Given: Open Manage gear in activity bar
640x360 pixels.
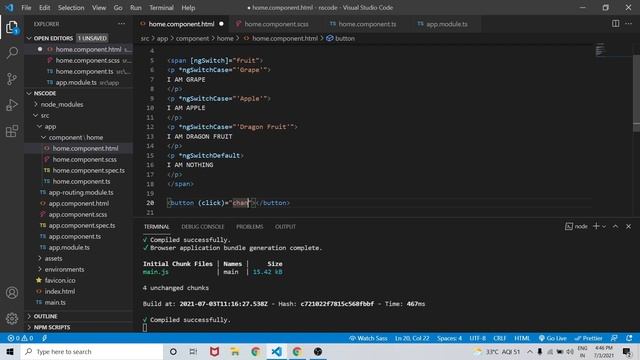Looking at the screenshot, I should tap(12, 318).
